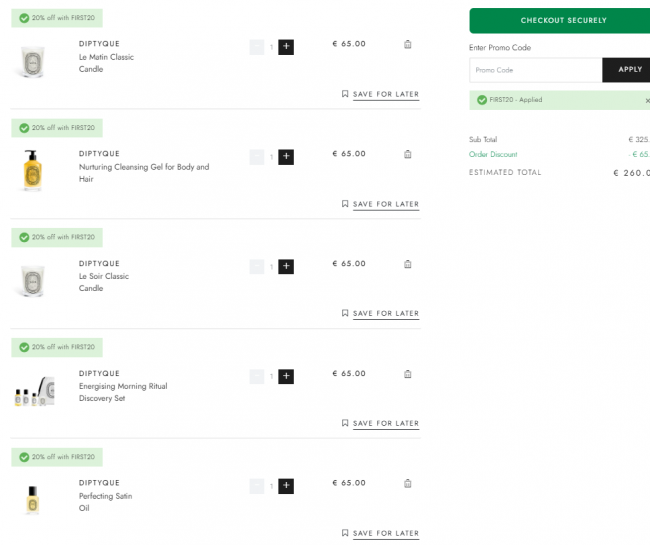Apply the promo code

[x=626, y=70]
